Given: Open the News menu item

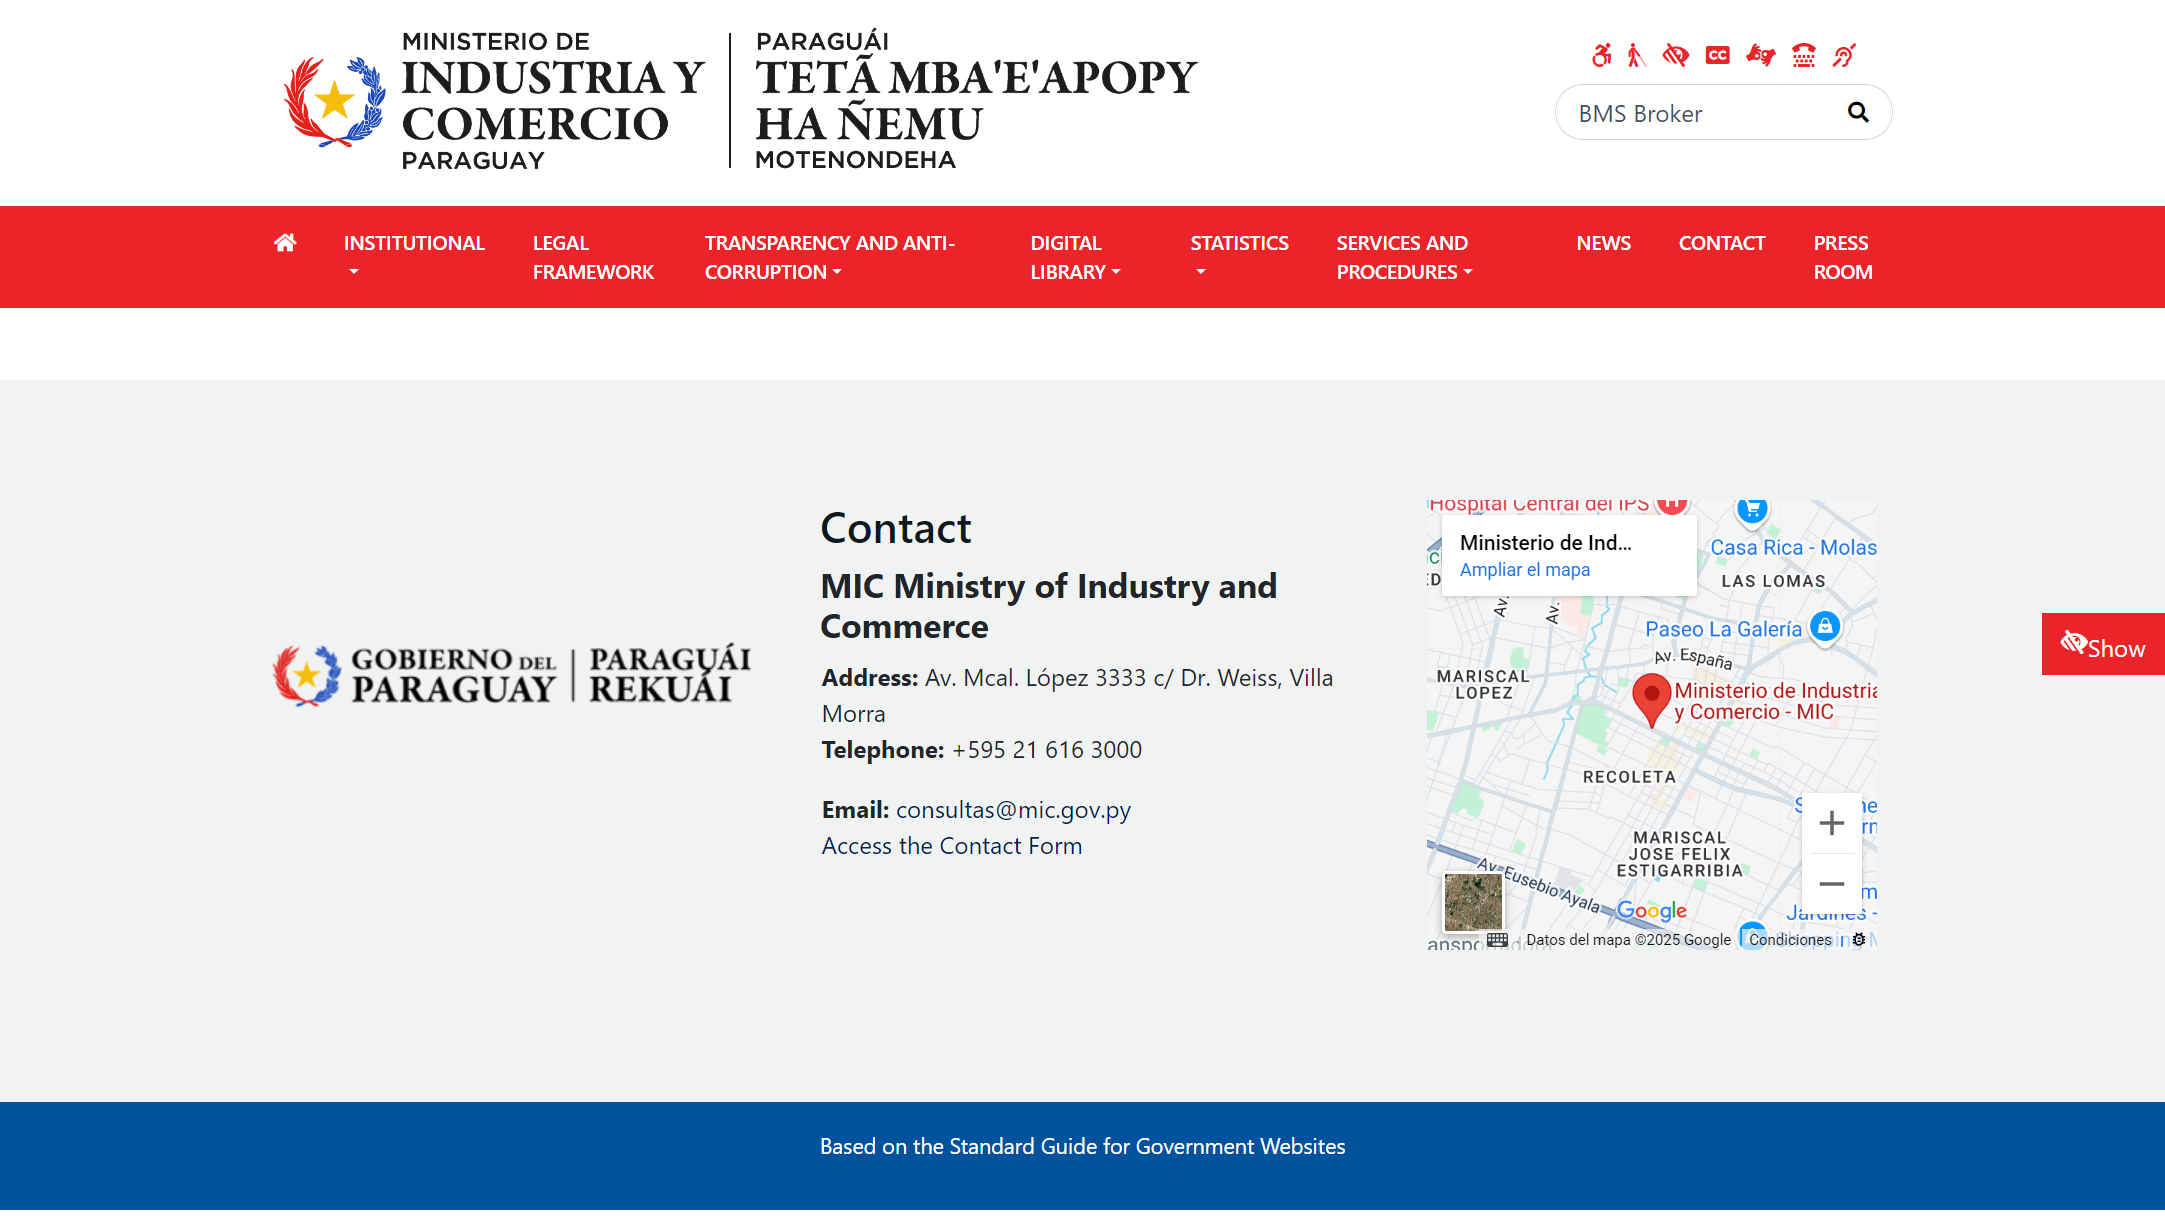Looking at the screenshot, I should point(1603,243).
